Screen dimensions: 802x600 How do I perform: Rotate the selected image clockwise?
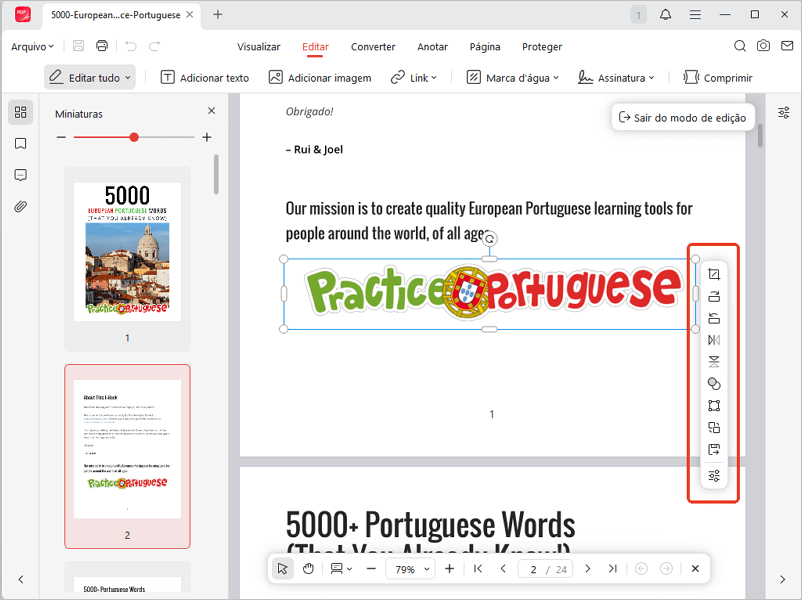[x=713, y=295]
